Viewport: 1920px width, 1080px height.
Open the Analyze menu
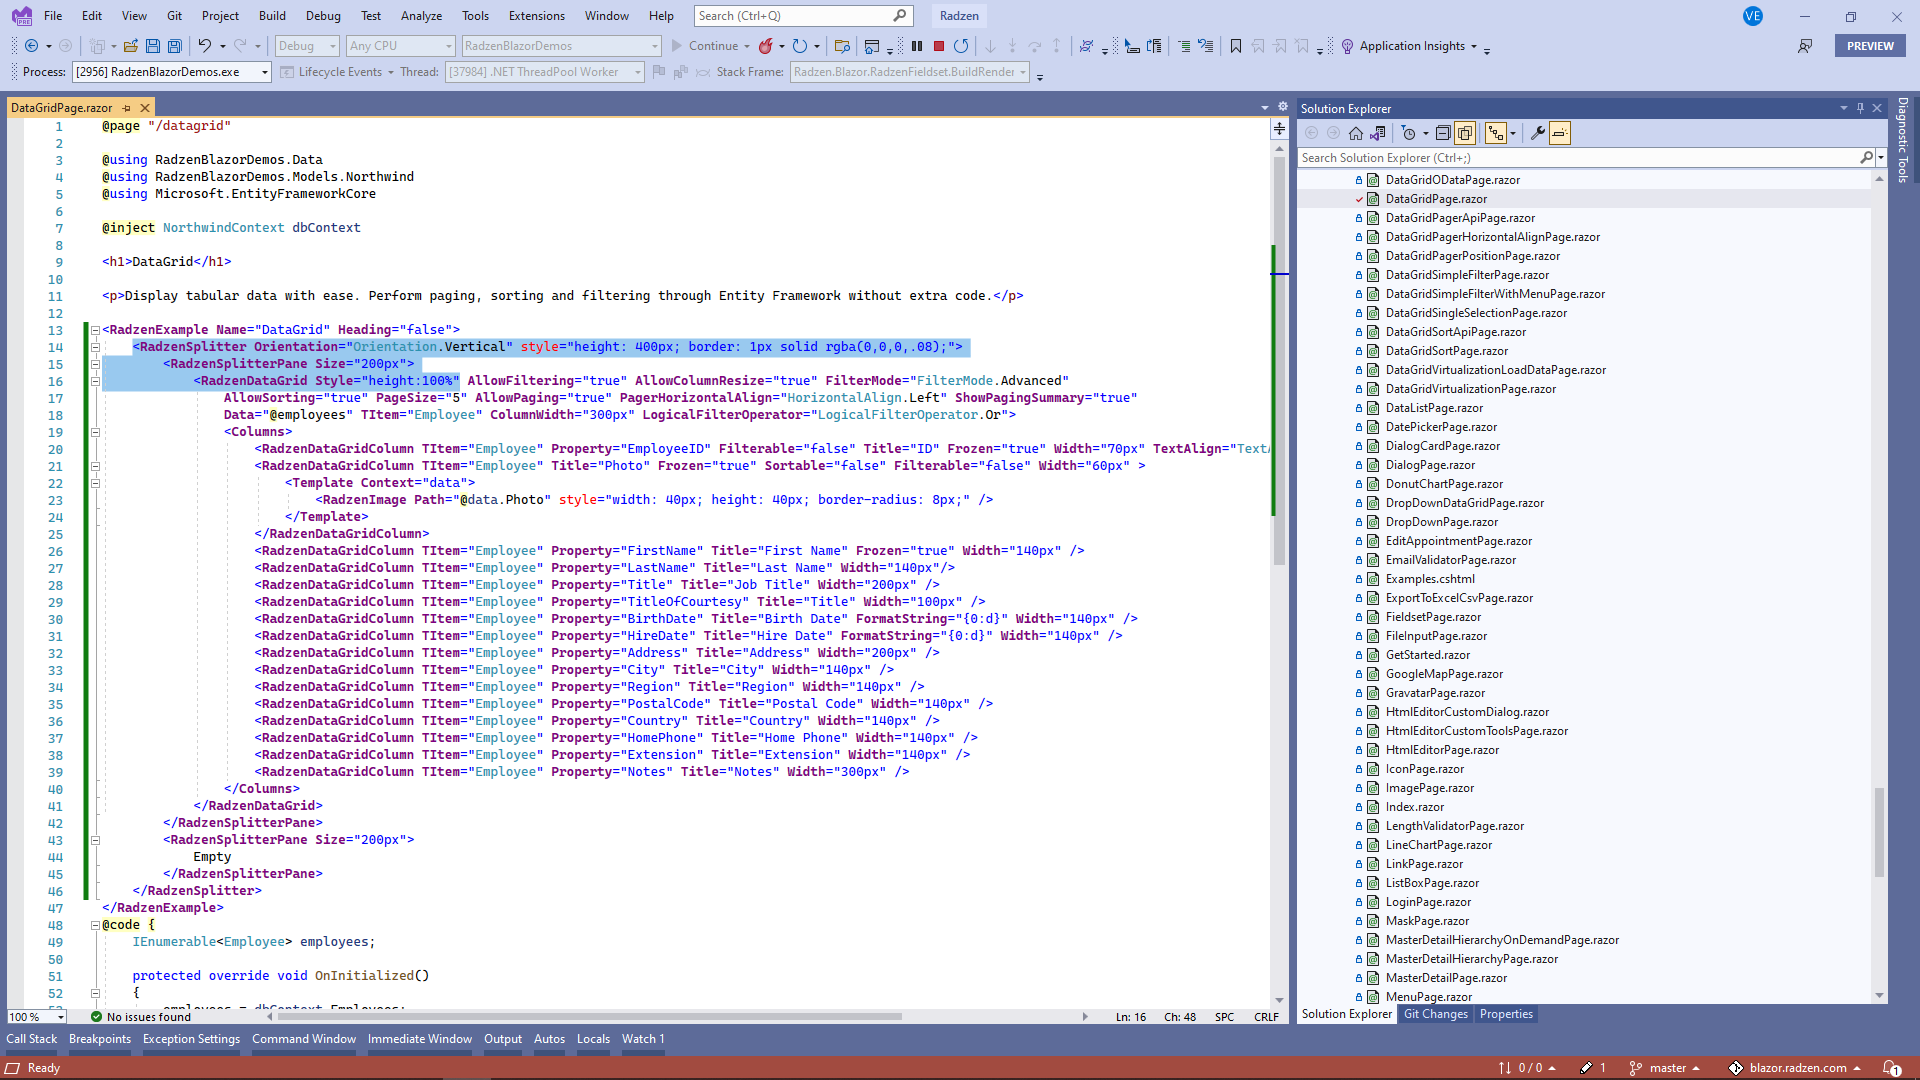click(421, 16)
